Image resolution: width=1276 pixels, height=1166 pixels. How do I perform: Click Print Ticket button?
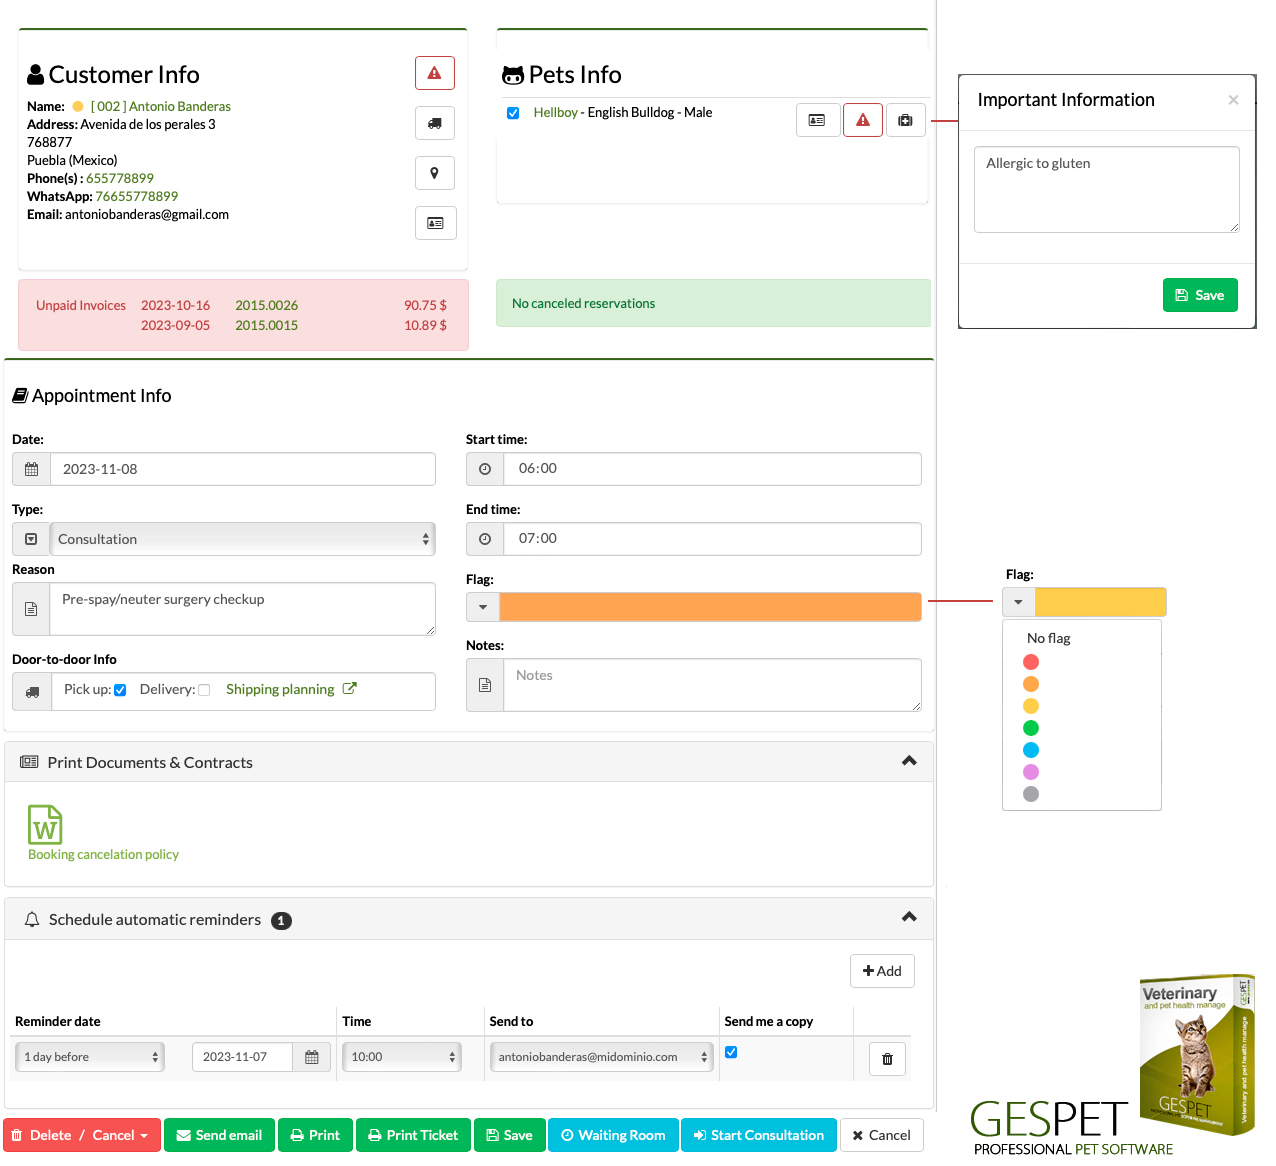pos(413,1135)
